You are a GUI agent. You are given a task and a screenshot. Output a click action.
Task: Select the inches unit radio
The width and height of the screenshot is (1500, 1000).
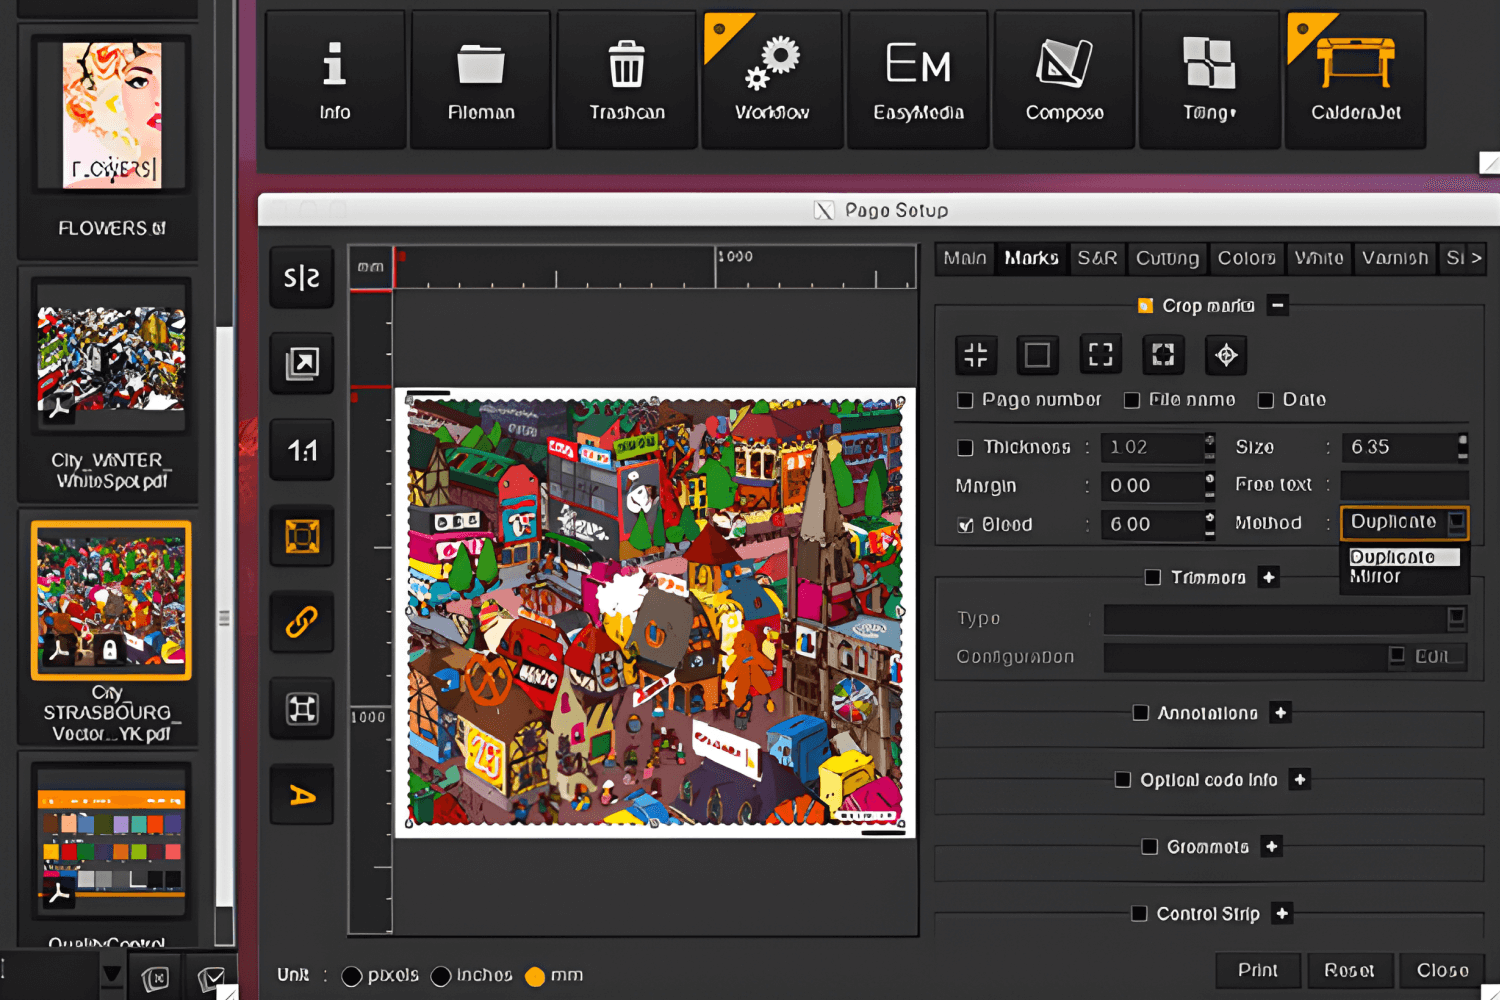[441, 976]
